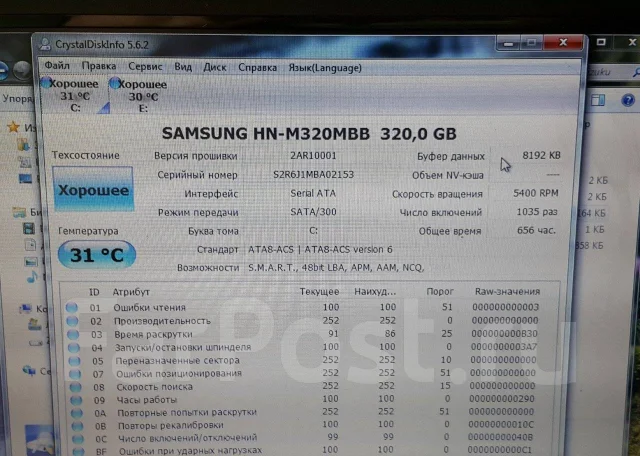Click the Explorer preview pane icon
The image size is (640, 456).
tap(598, 100)
